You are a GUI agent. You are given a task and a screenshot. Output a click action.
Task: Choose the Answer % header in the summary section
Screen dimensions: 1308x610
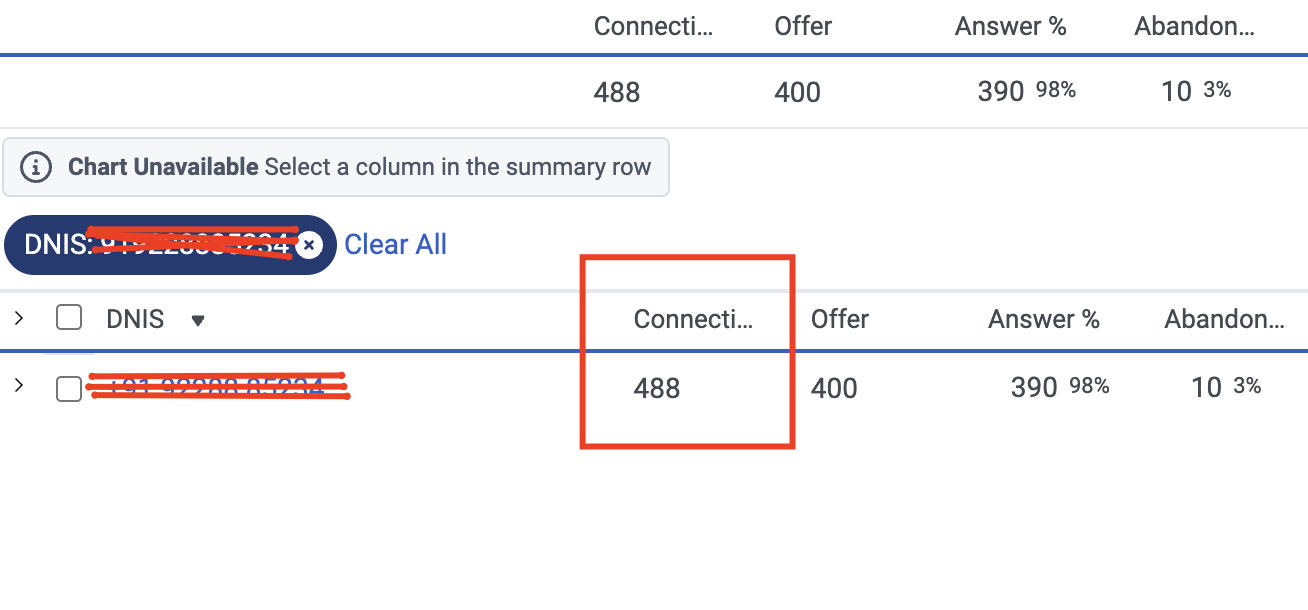[1010, 27]
